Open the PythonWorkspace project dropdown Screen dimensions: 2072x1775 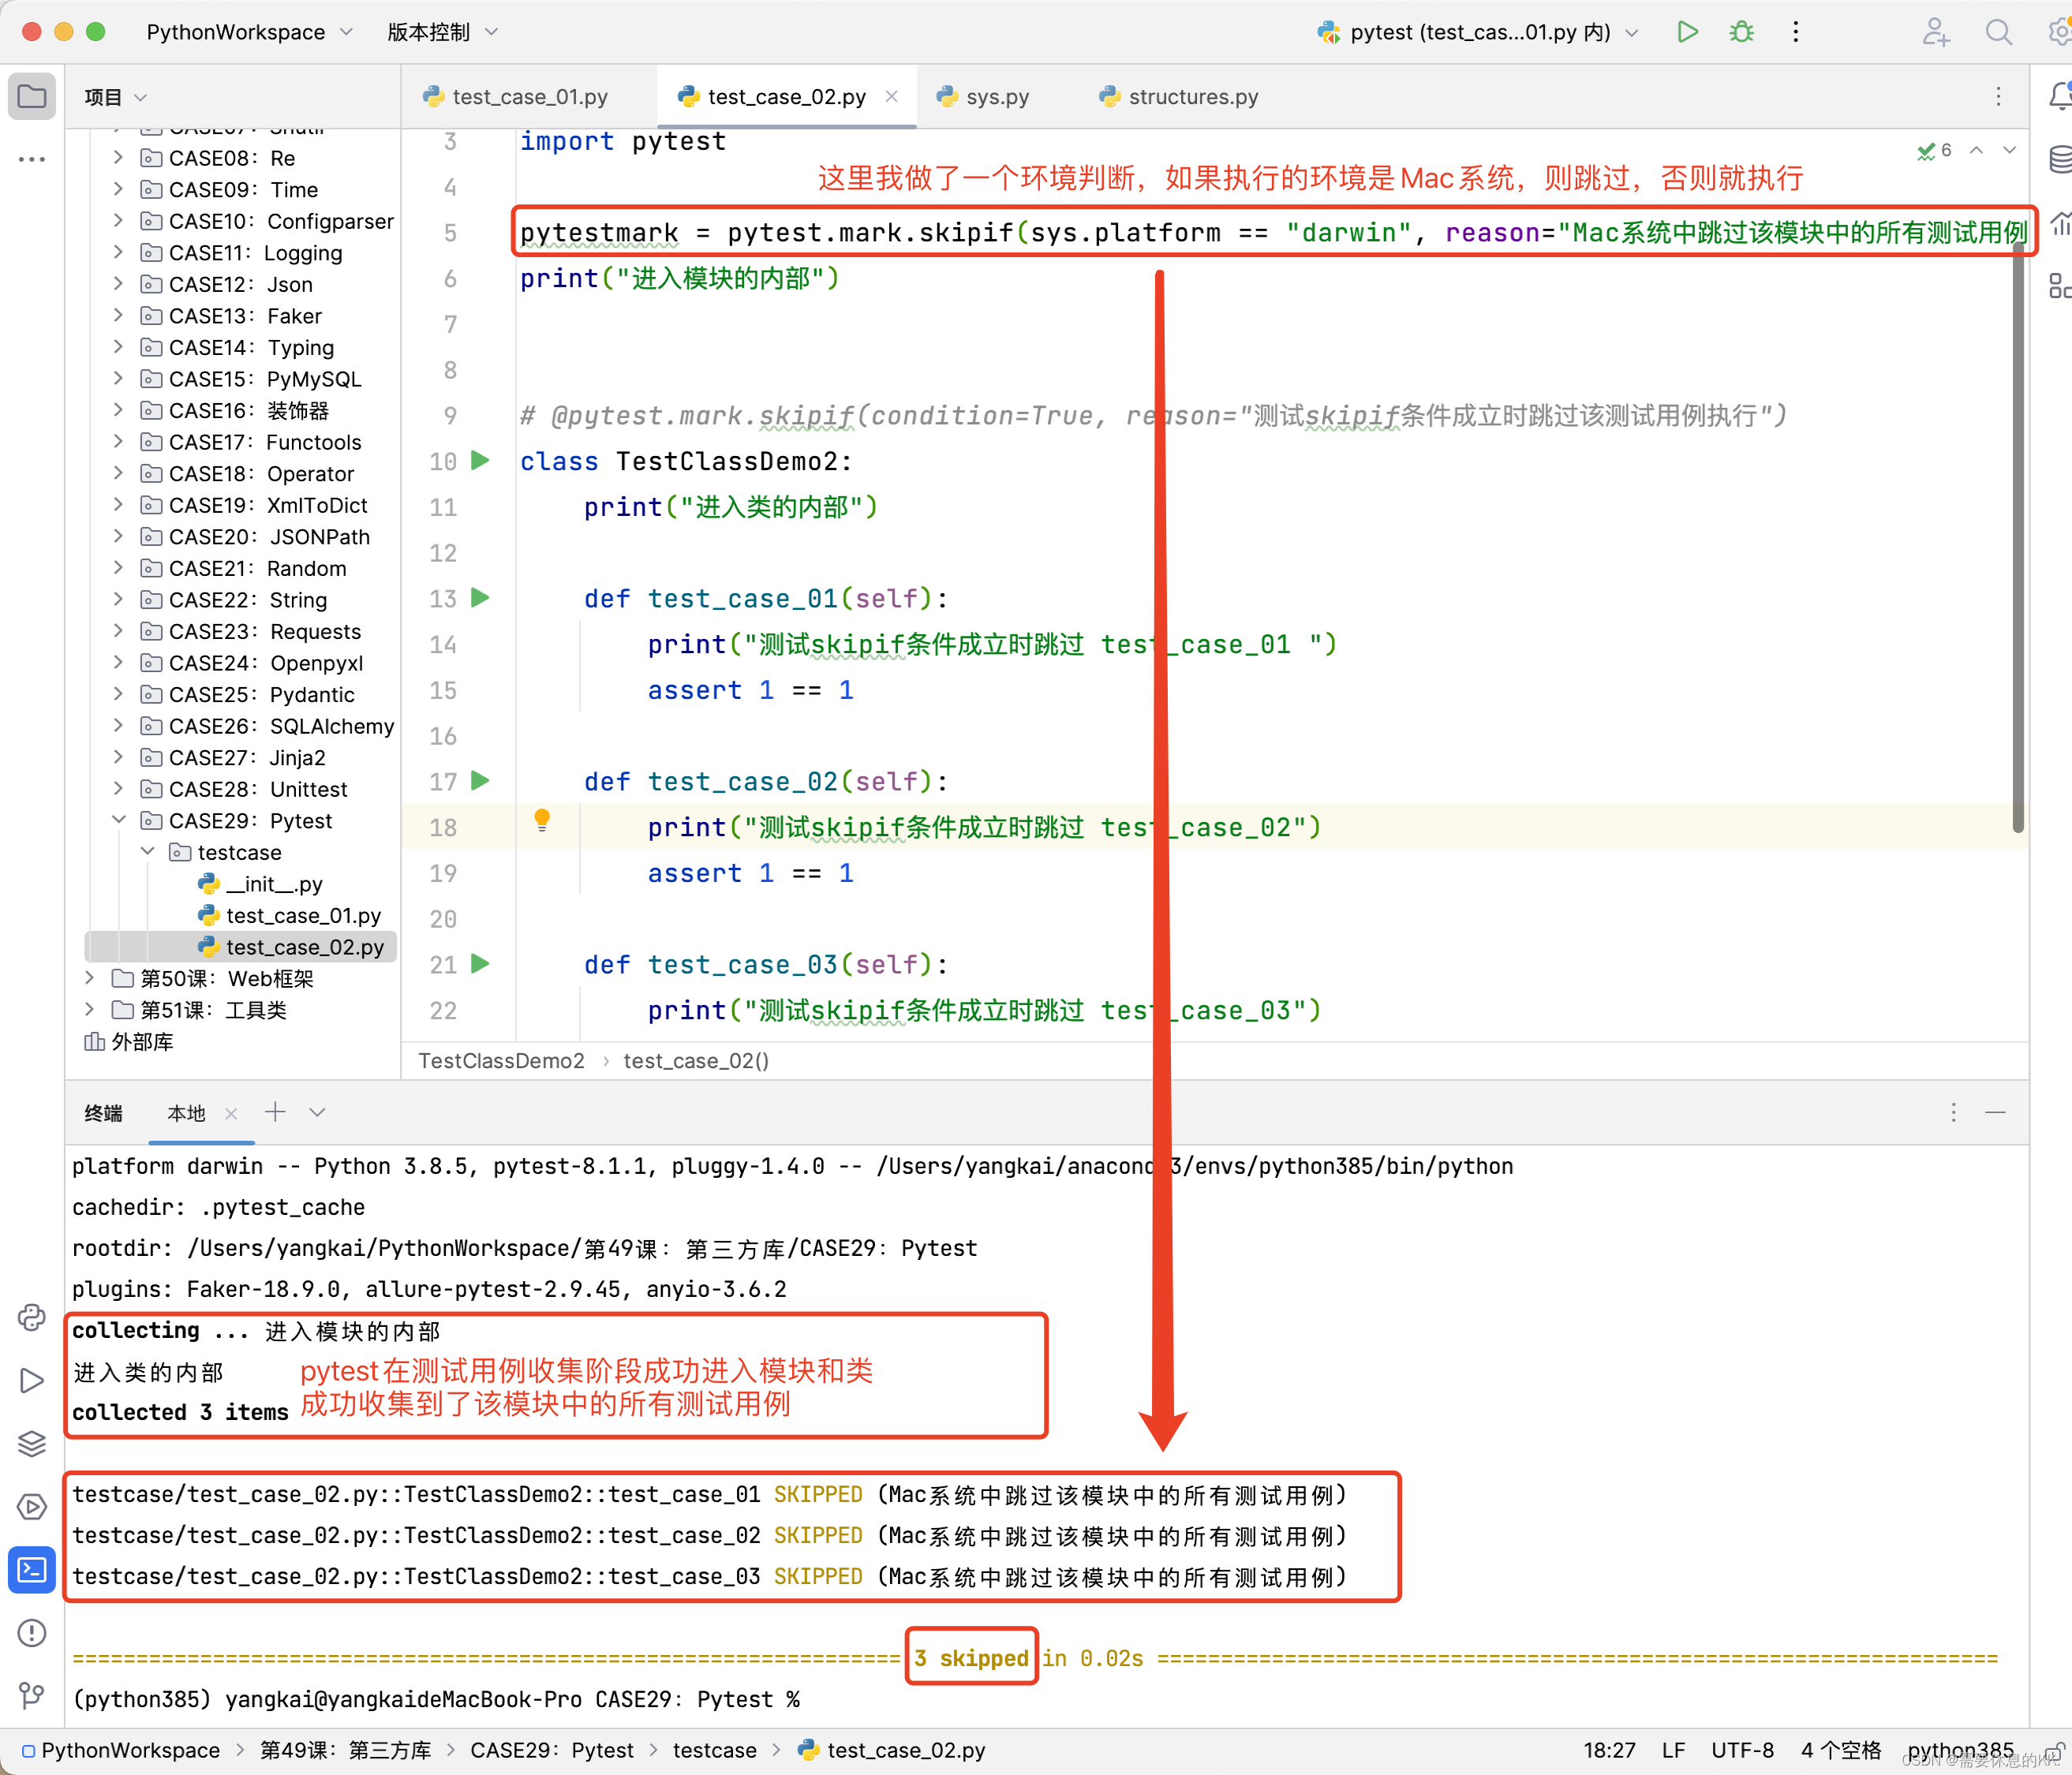coord(249,32)
